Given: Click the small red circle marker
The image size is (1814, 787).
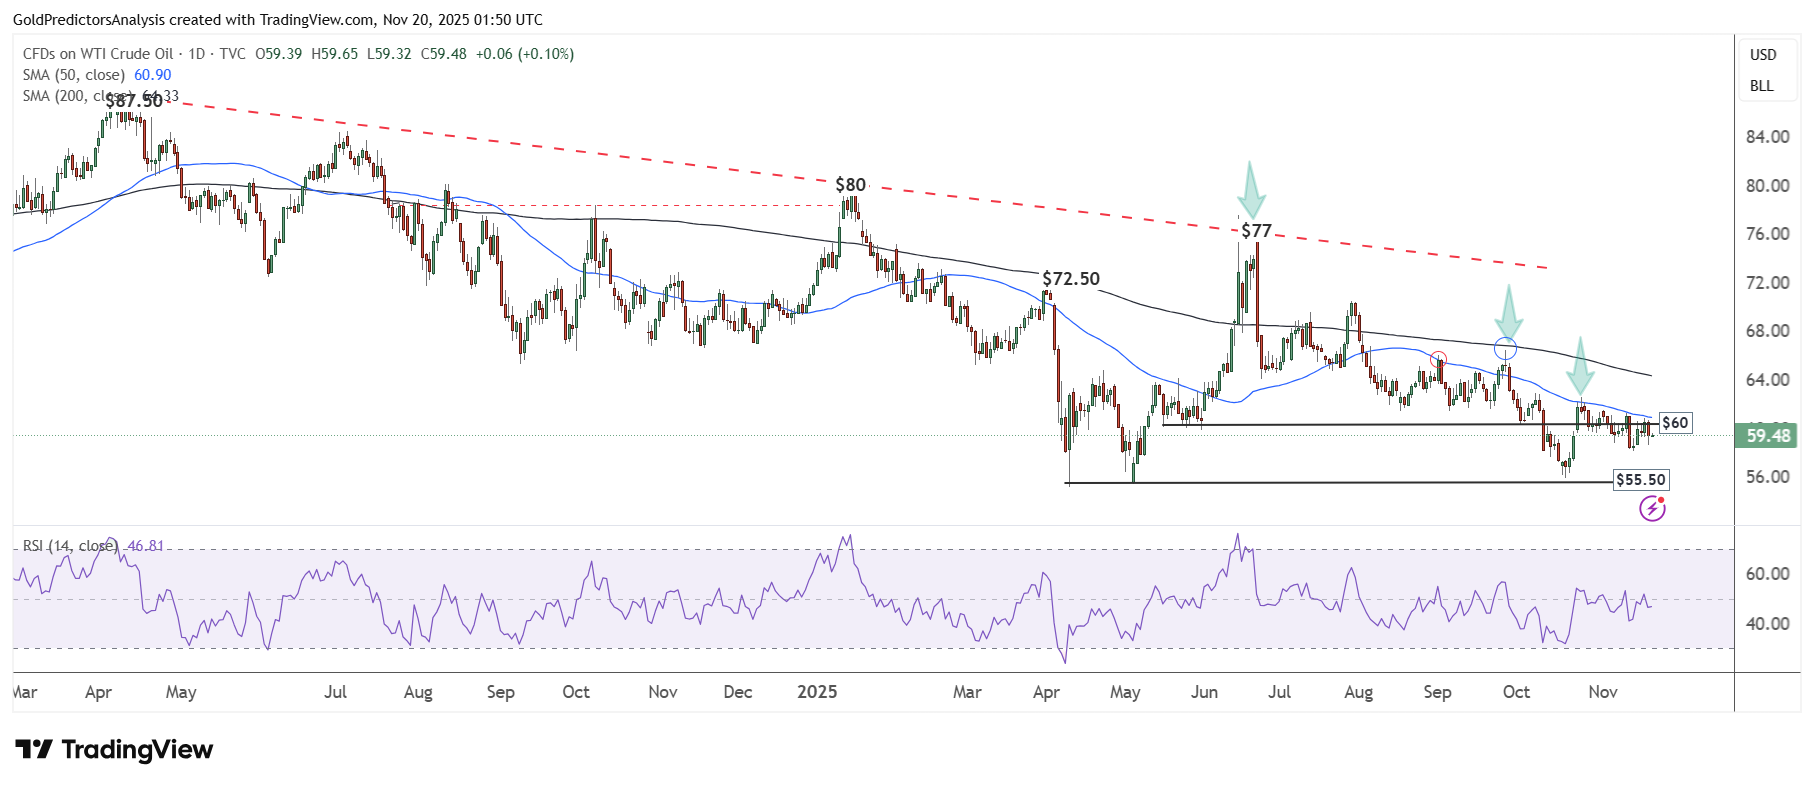Looking at the screenshot, I should tap(1438, 359).
